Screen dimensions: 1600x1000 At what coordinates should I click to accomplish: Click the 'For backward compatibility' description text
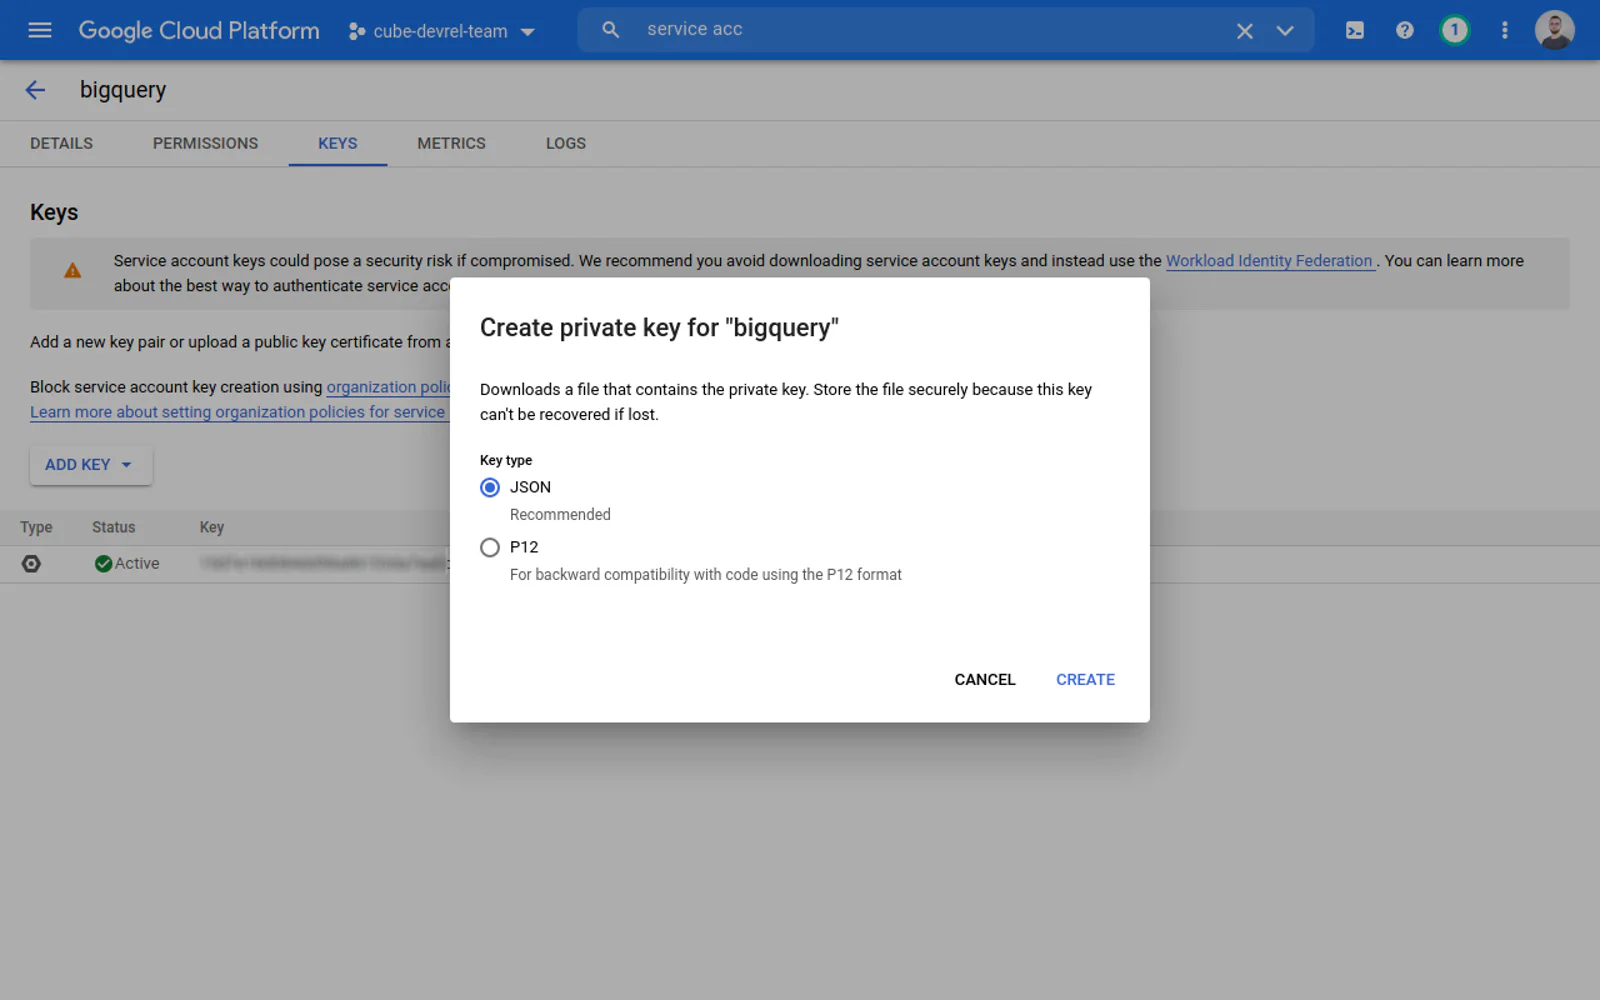coord(706,574)
